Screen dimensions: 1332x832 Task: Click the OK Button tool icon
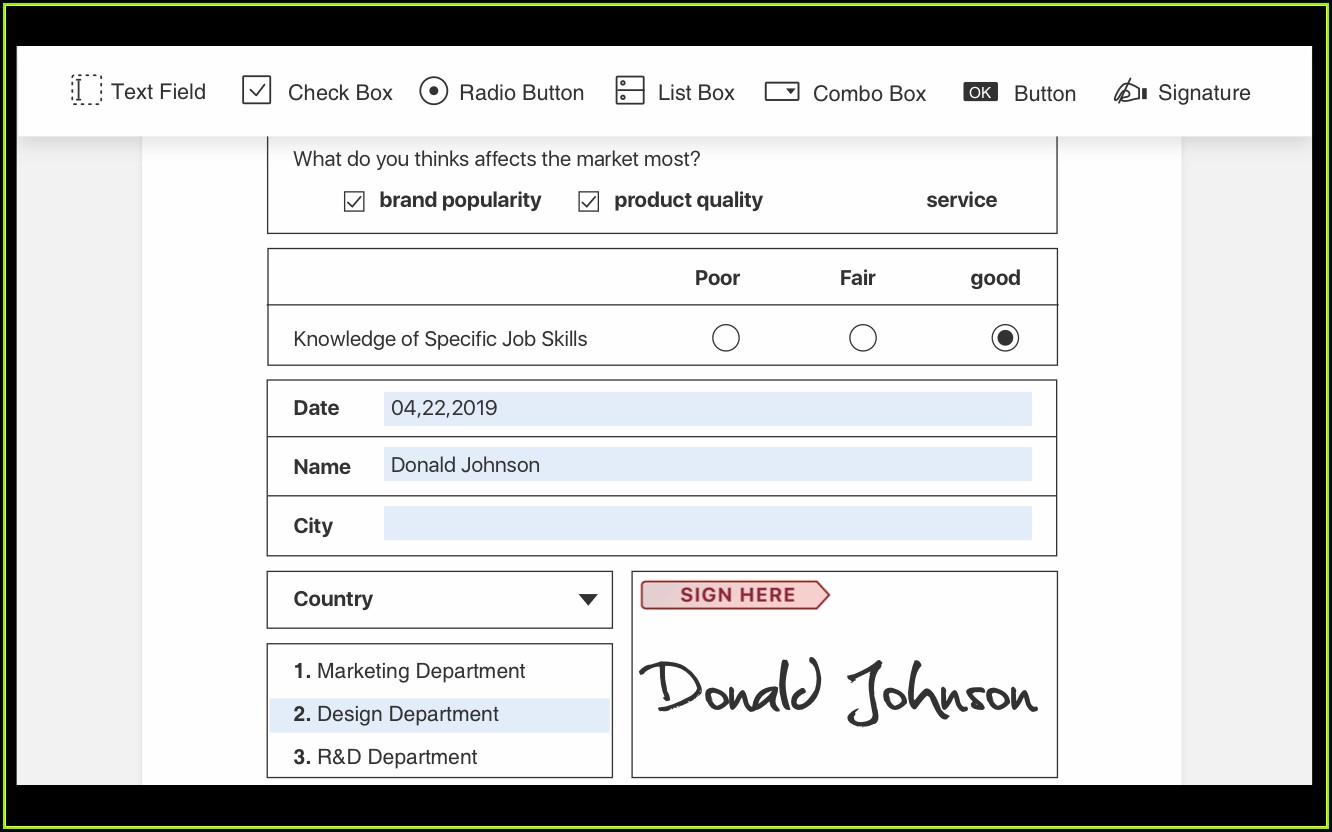pos(980,92)
